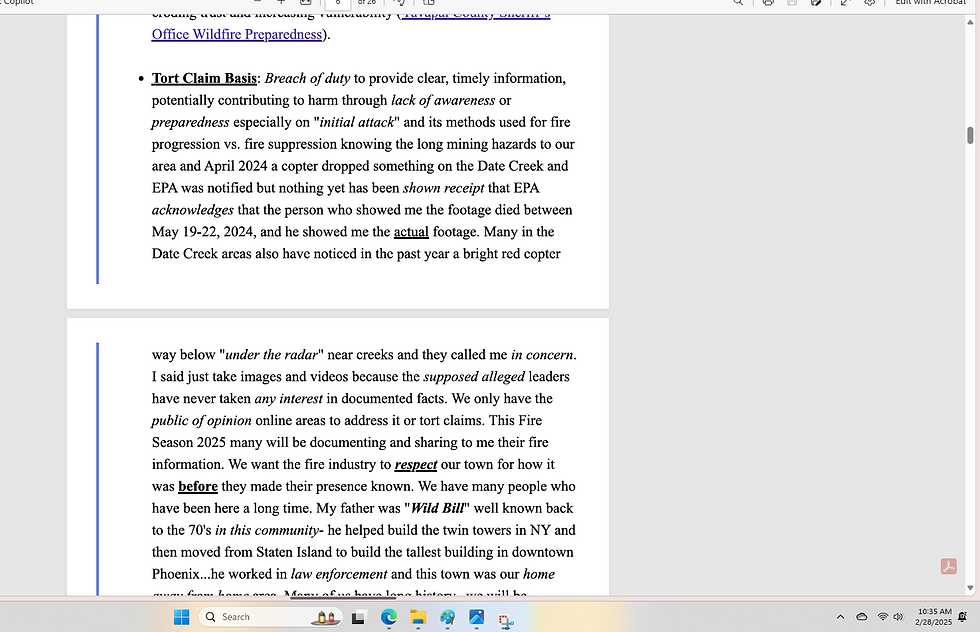Viewport: 980px width, 632px height.
Task: Click the words "Staten Island"
Action: (292, 552)
